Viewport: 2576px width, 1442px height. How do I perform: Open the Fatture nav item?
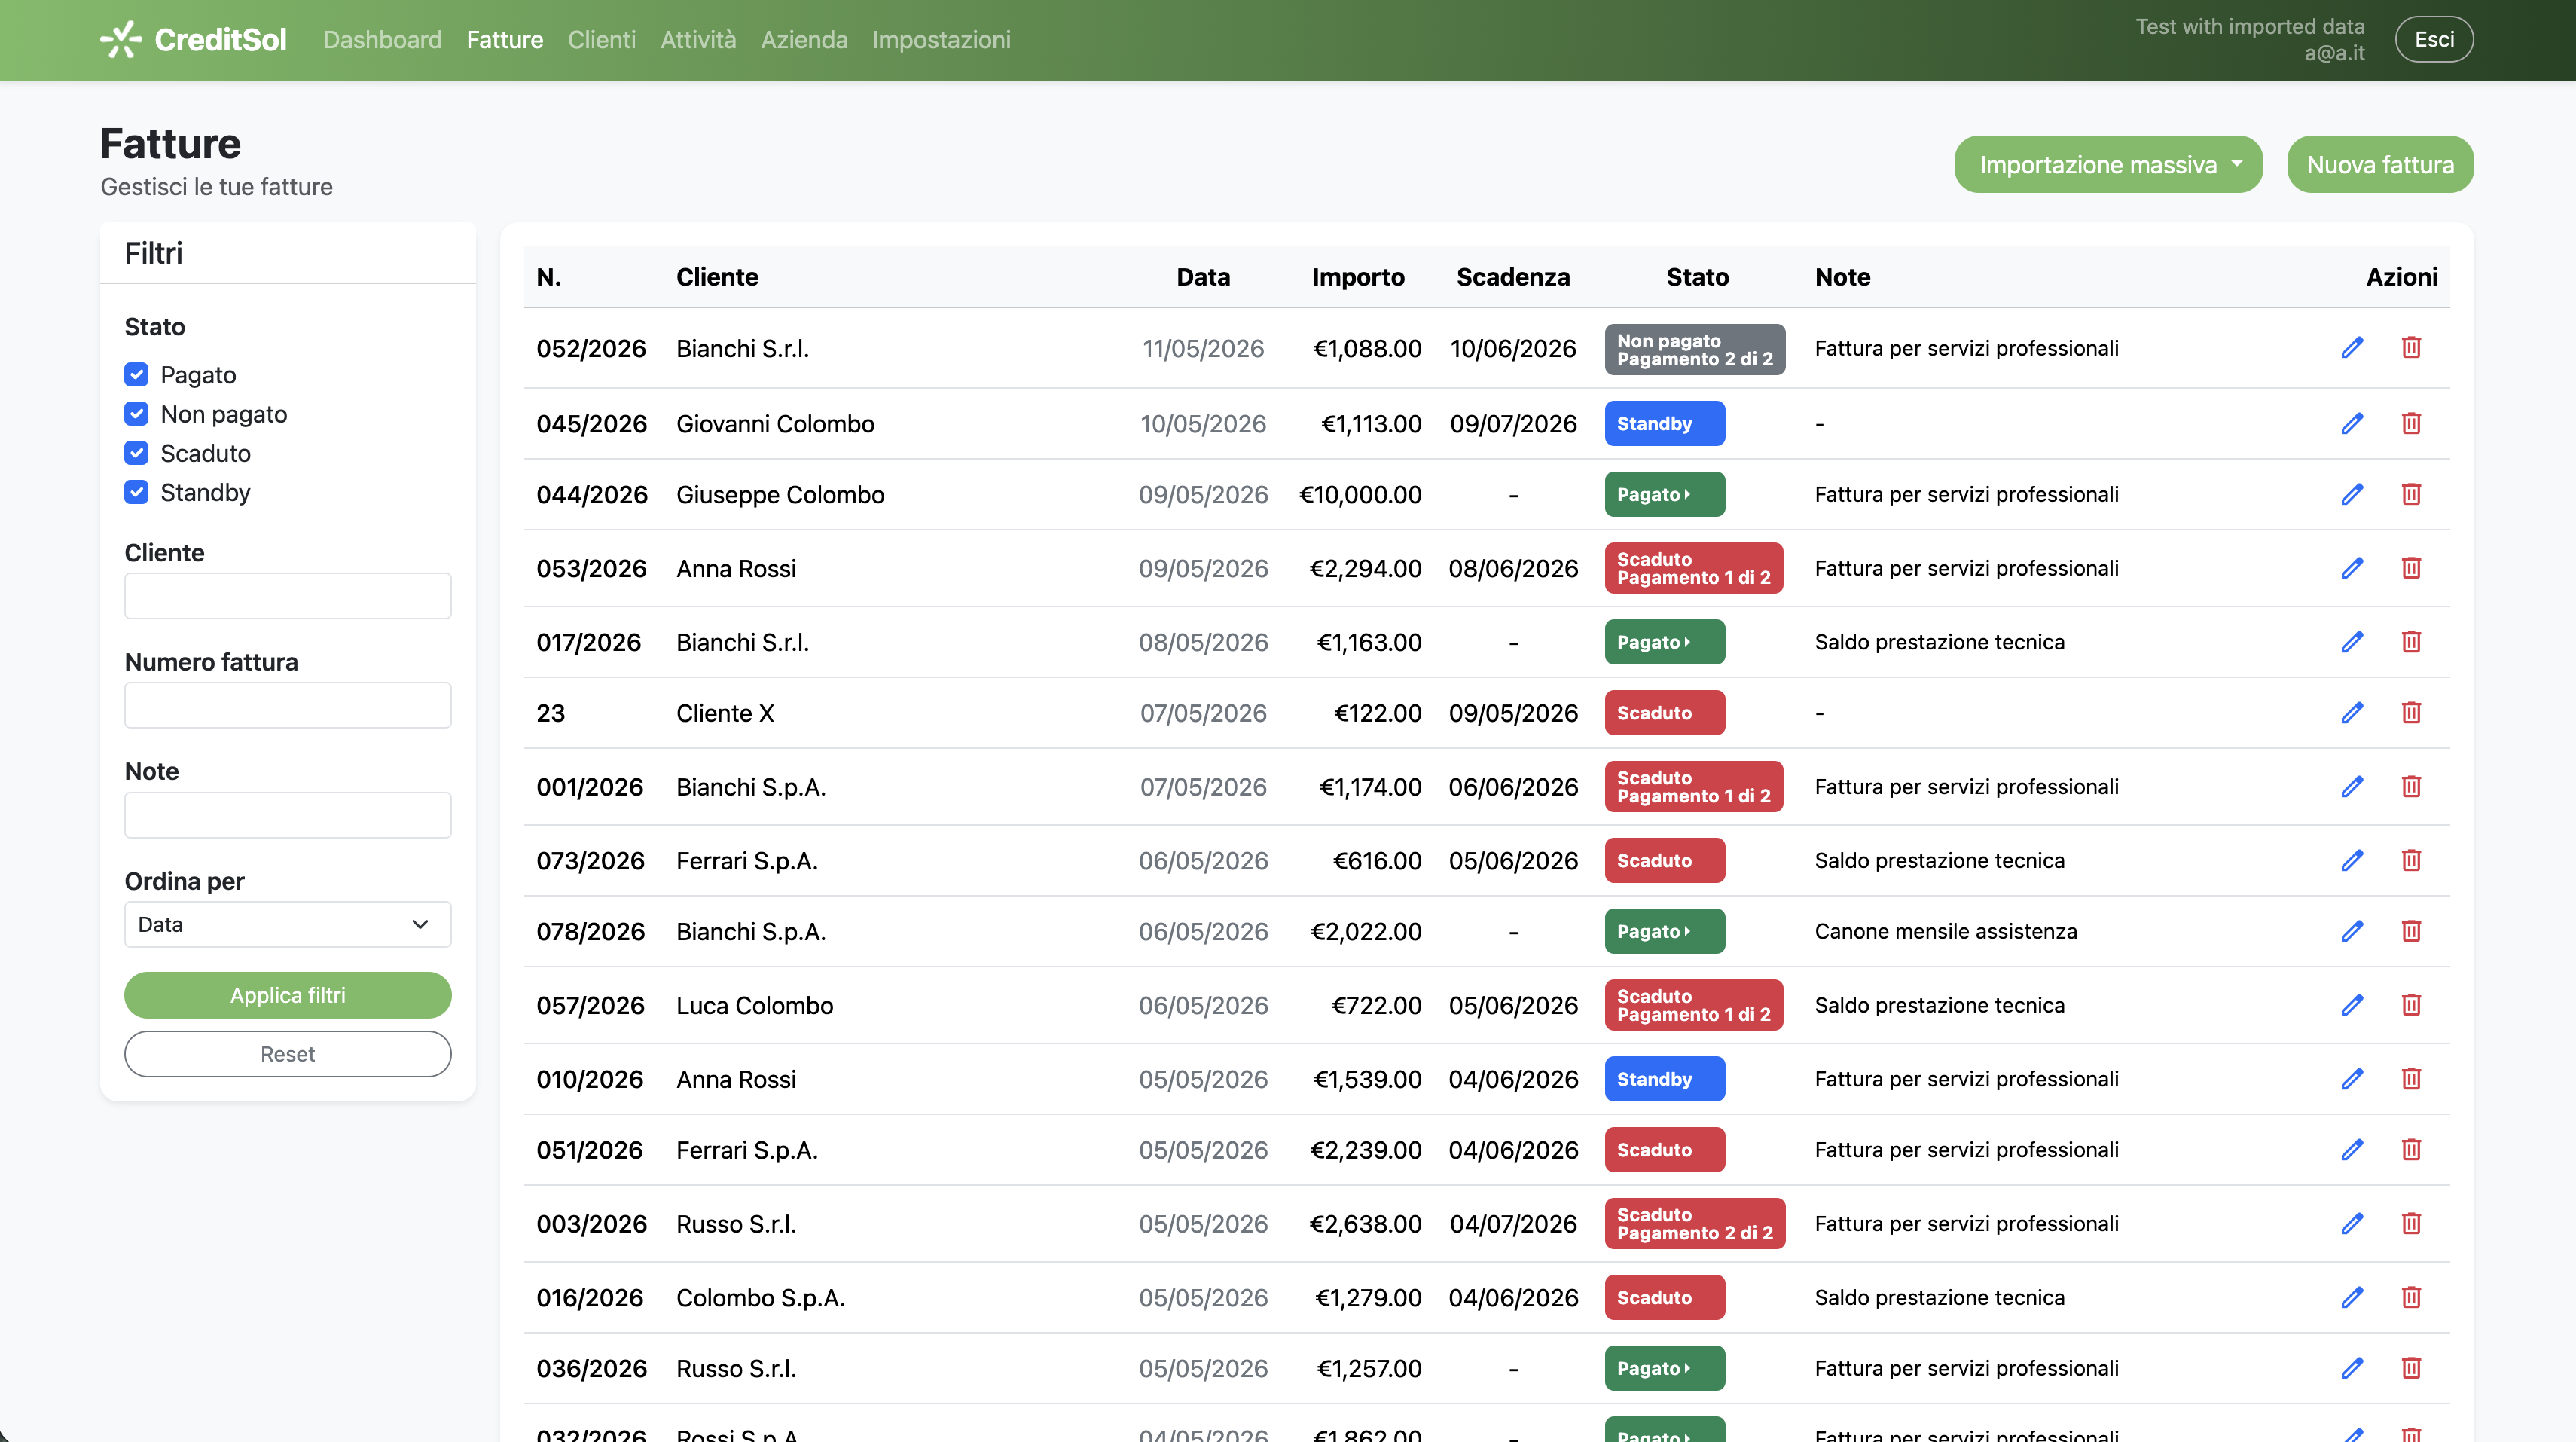[505, 40]
